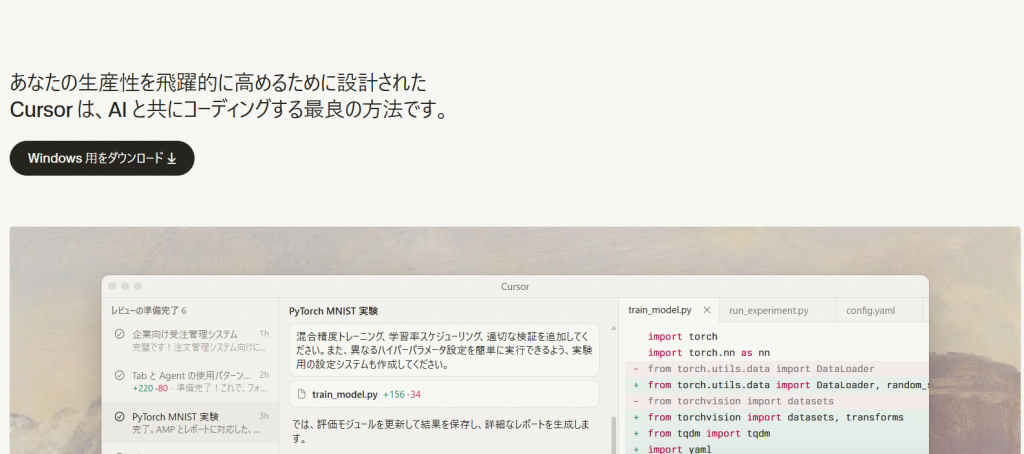Switch to the run_experiment.py tab
This screenshot has width=1024, height=454.
[768, 311]
